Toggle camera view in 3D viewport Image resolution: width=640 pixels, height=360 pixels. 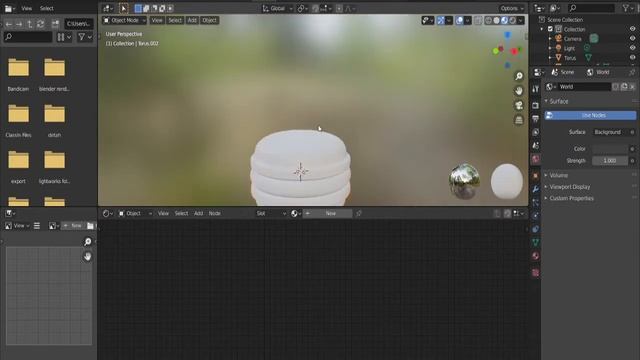tap(519, 105)
